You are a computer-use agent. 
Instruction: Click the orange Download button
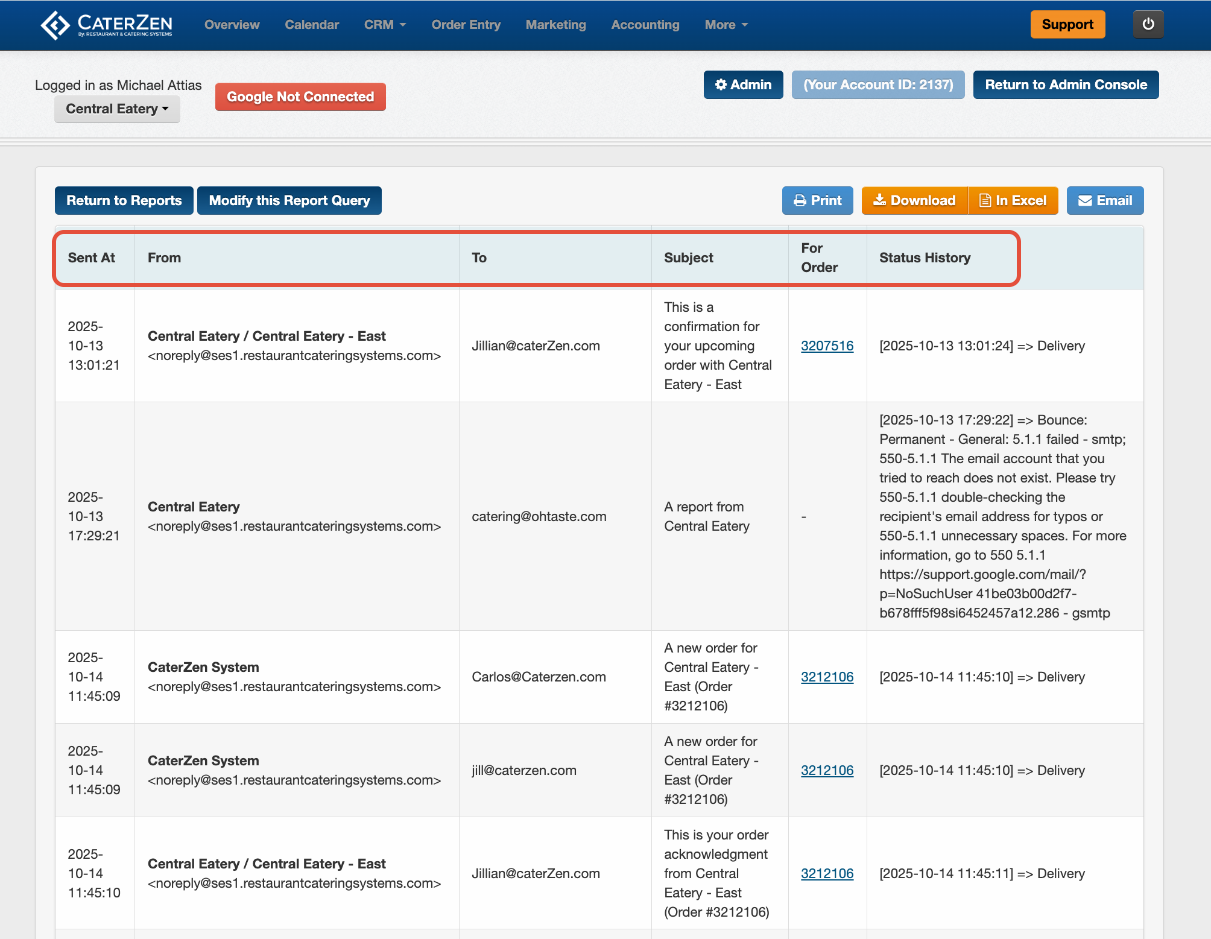coord(915,201)
